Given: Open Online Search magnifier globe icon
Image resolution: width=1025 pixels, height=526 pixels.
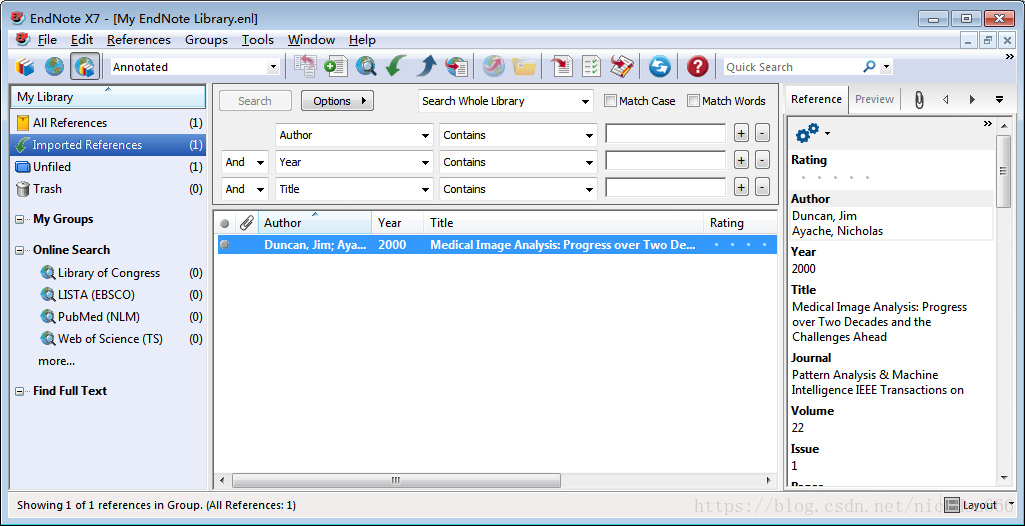Looking at the screenshot, I should point(366,67).
